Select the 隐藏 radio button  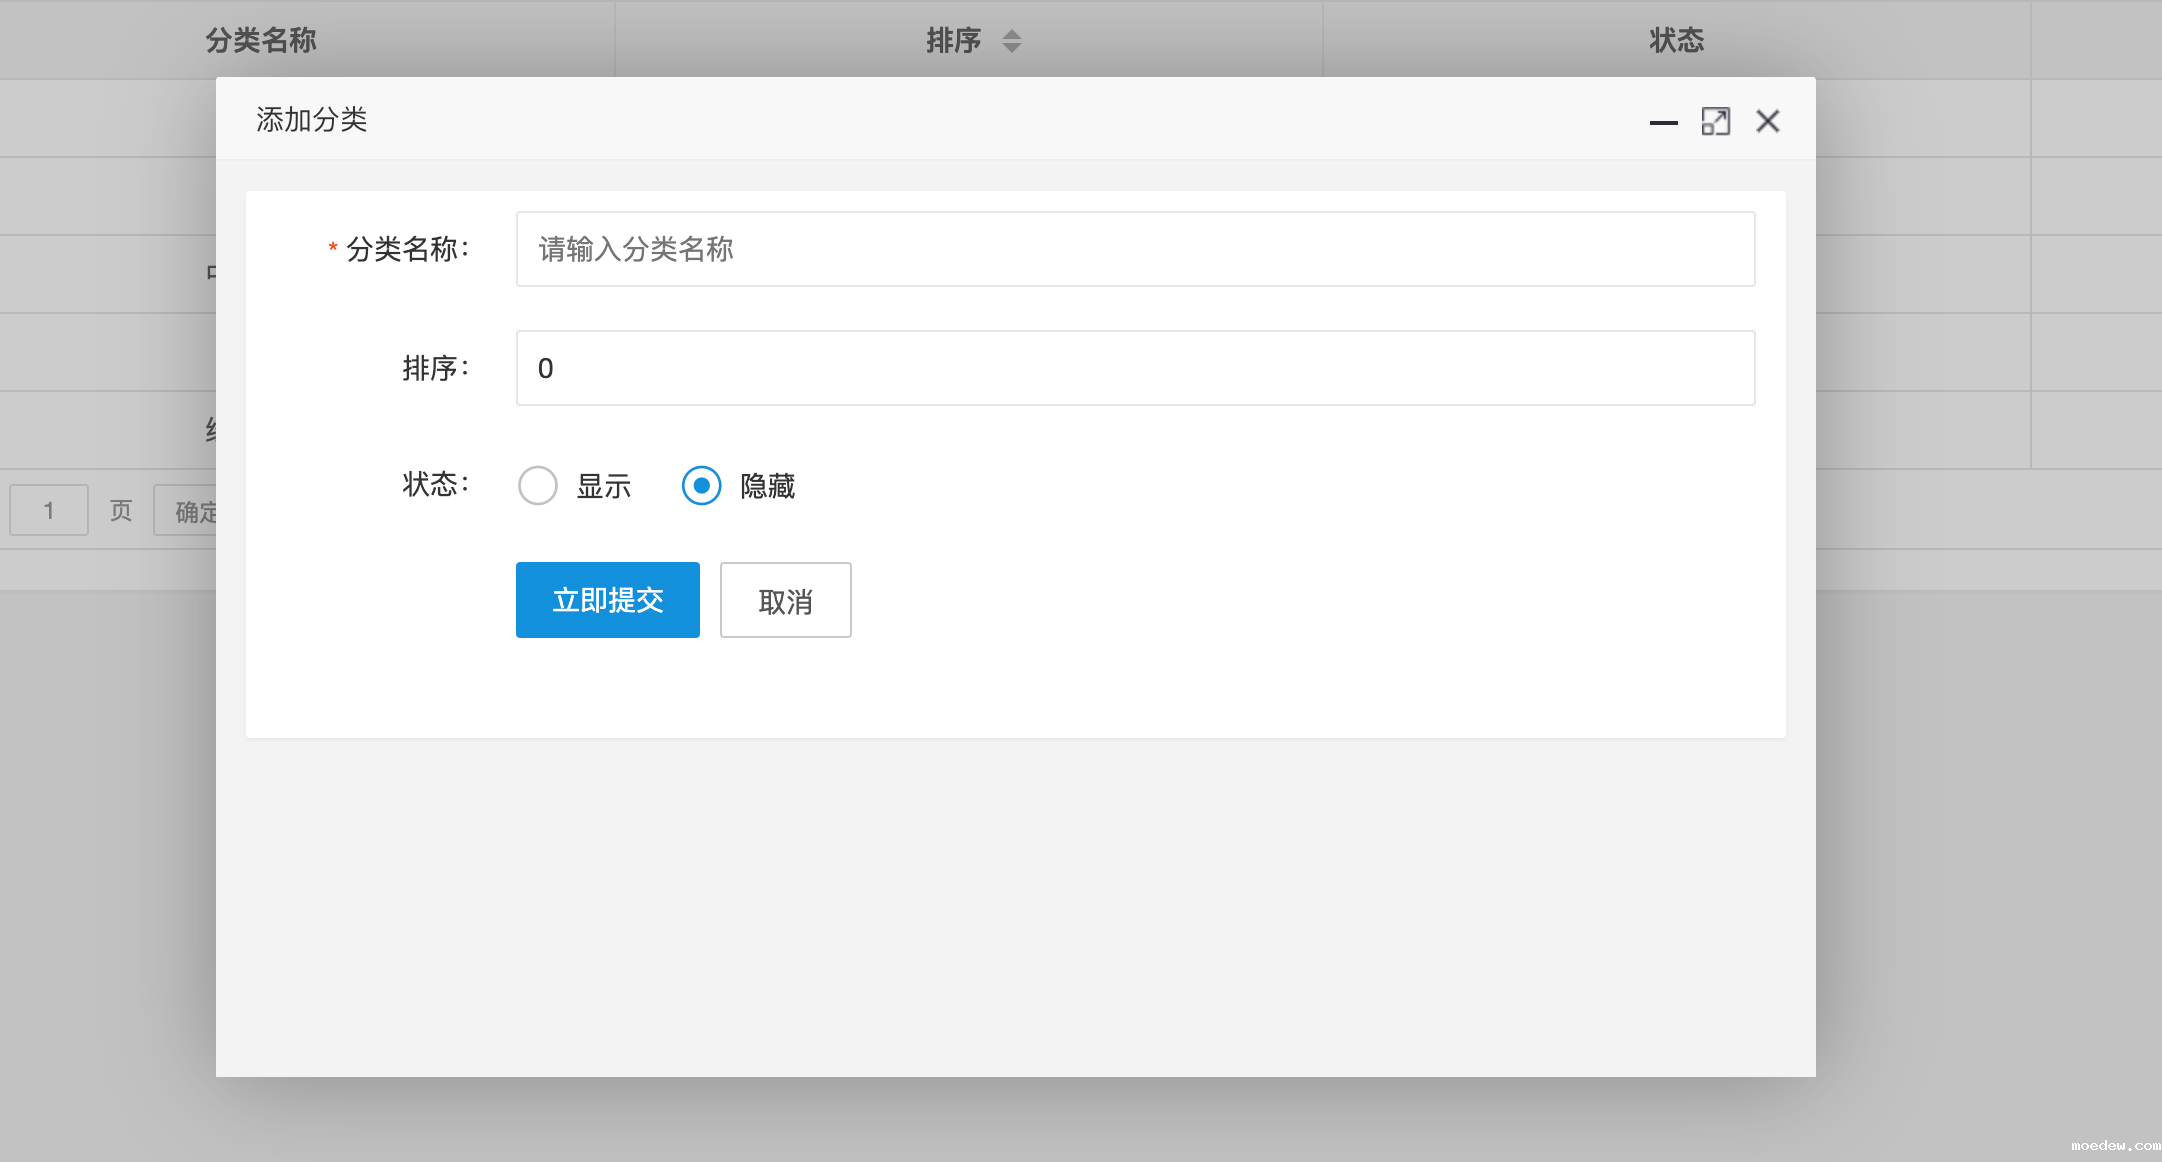point(701,486)
